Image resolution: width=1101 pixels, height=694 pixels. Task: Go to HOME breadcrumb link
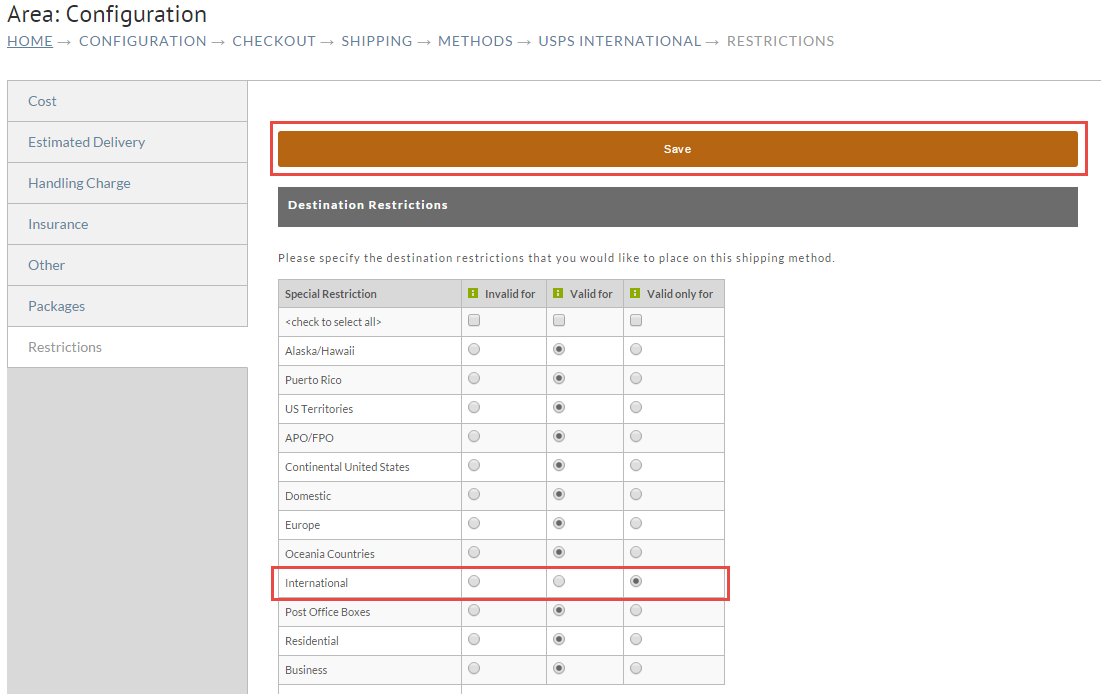point(30,41)
